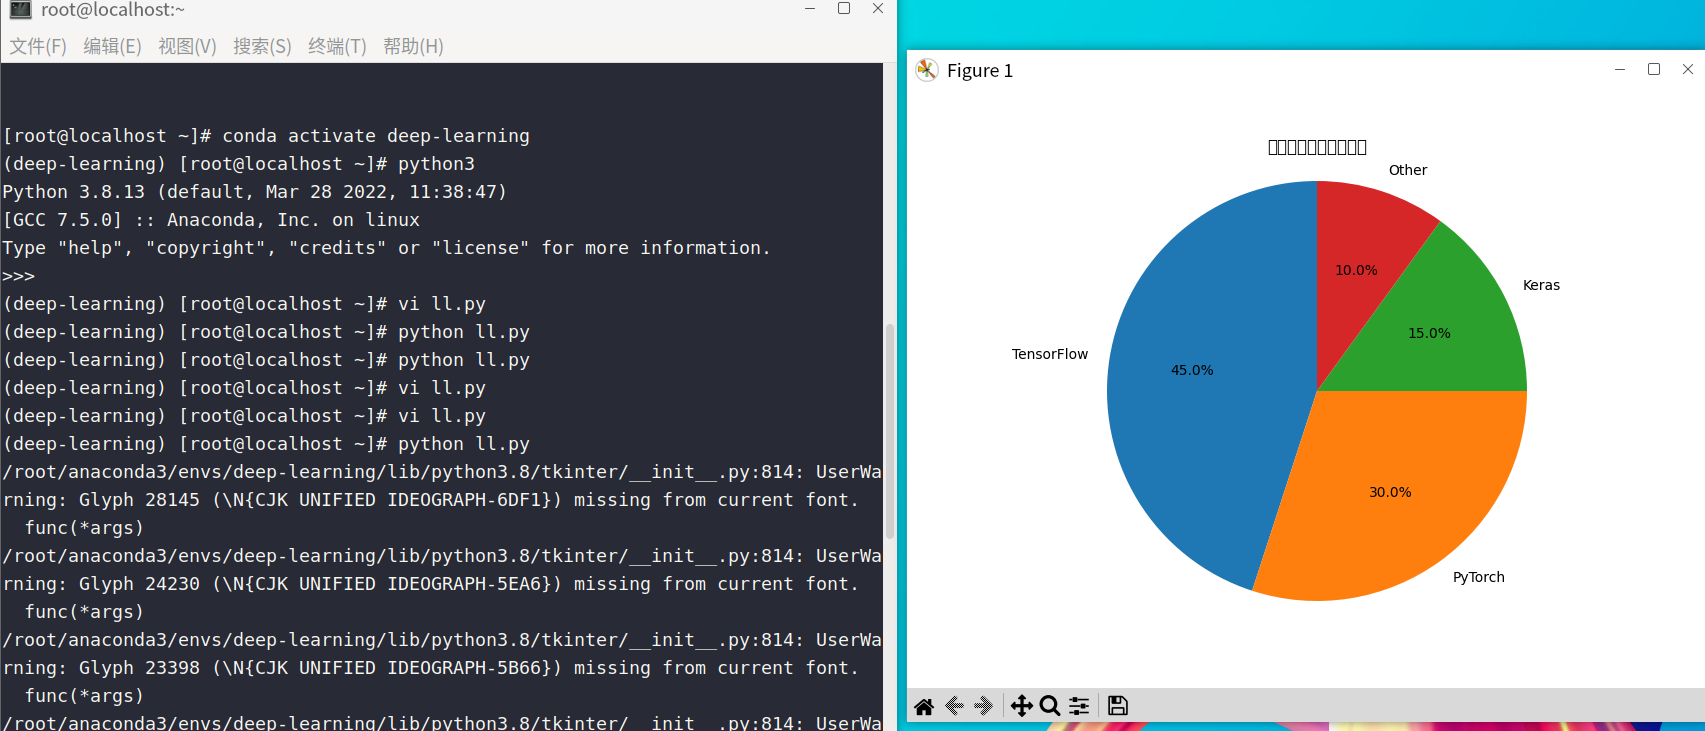
Task: Open the 搜索(S) menu
Action: pos(262,46)
